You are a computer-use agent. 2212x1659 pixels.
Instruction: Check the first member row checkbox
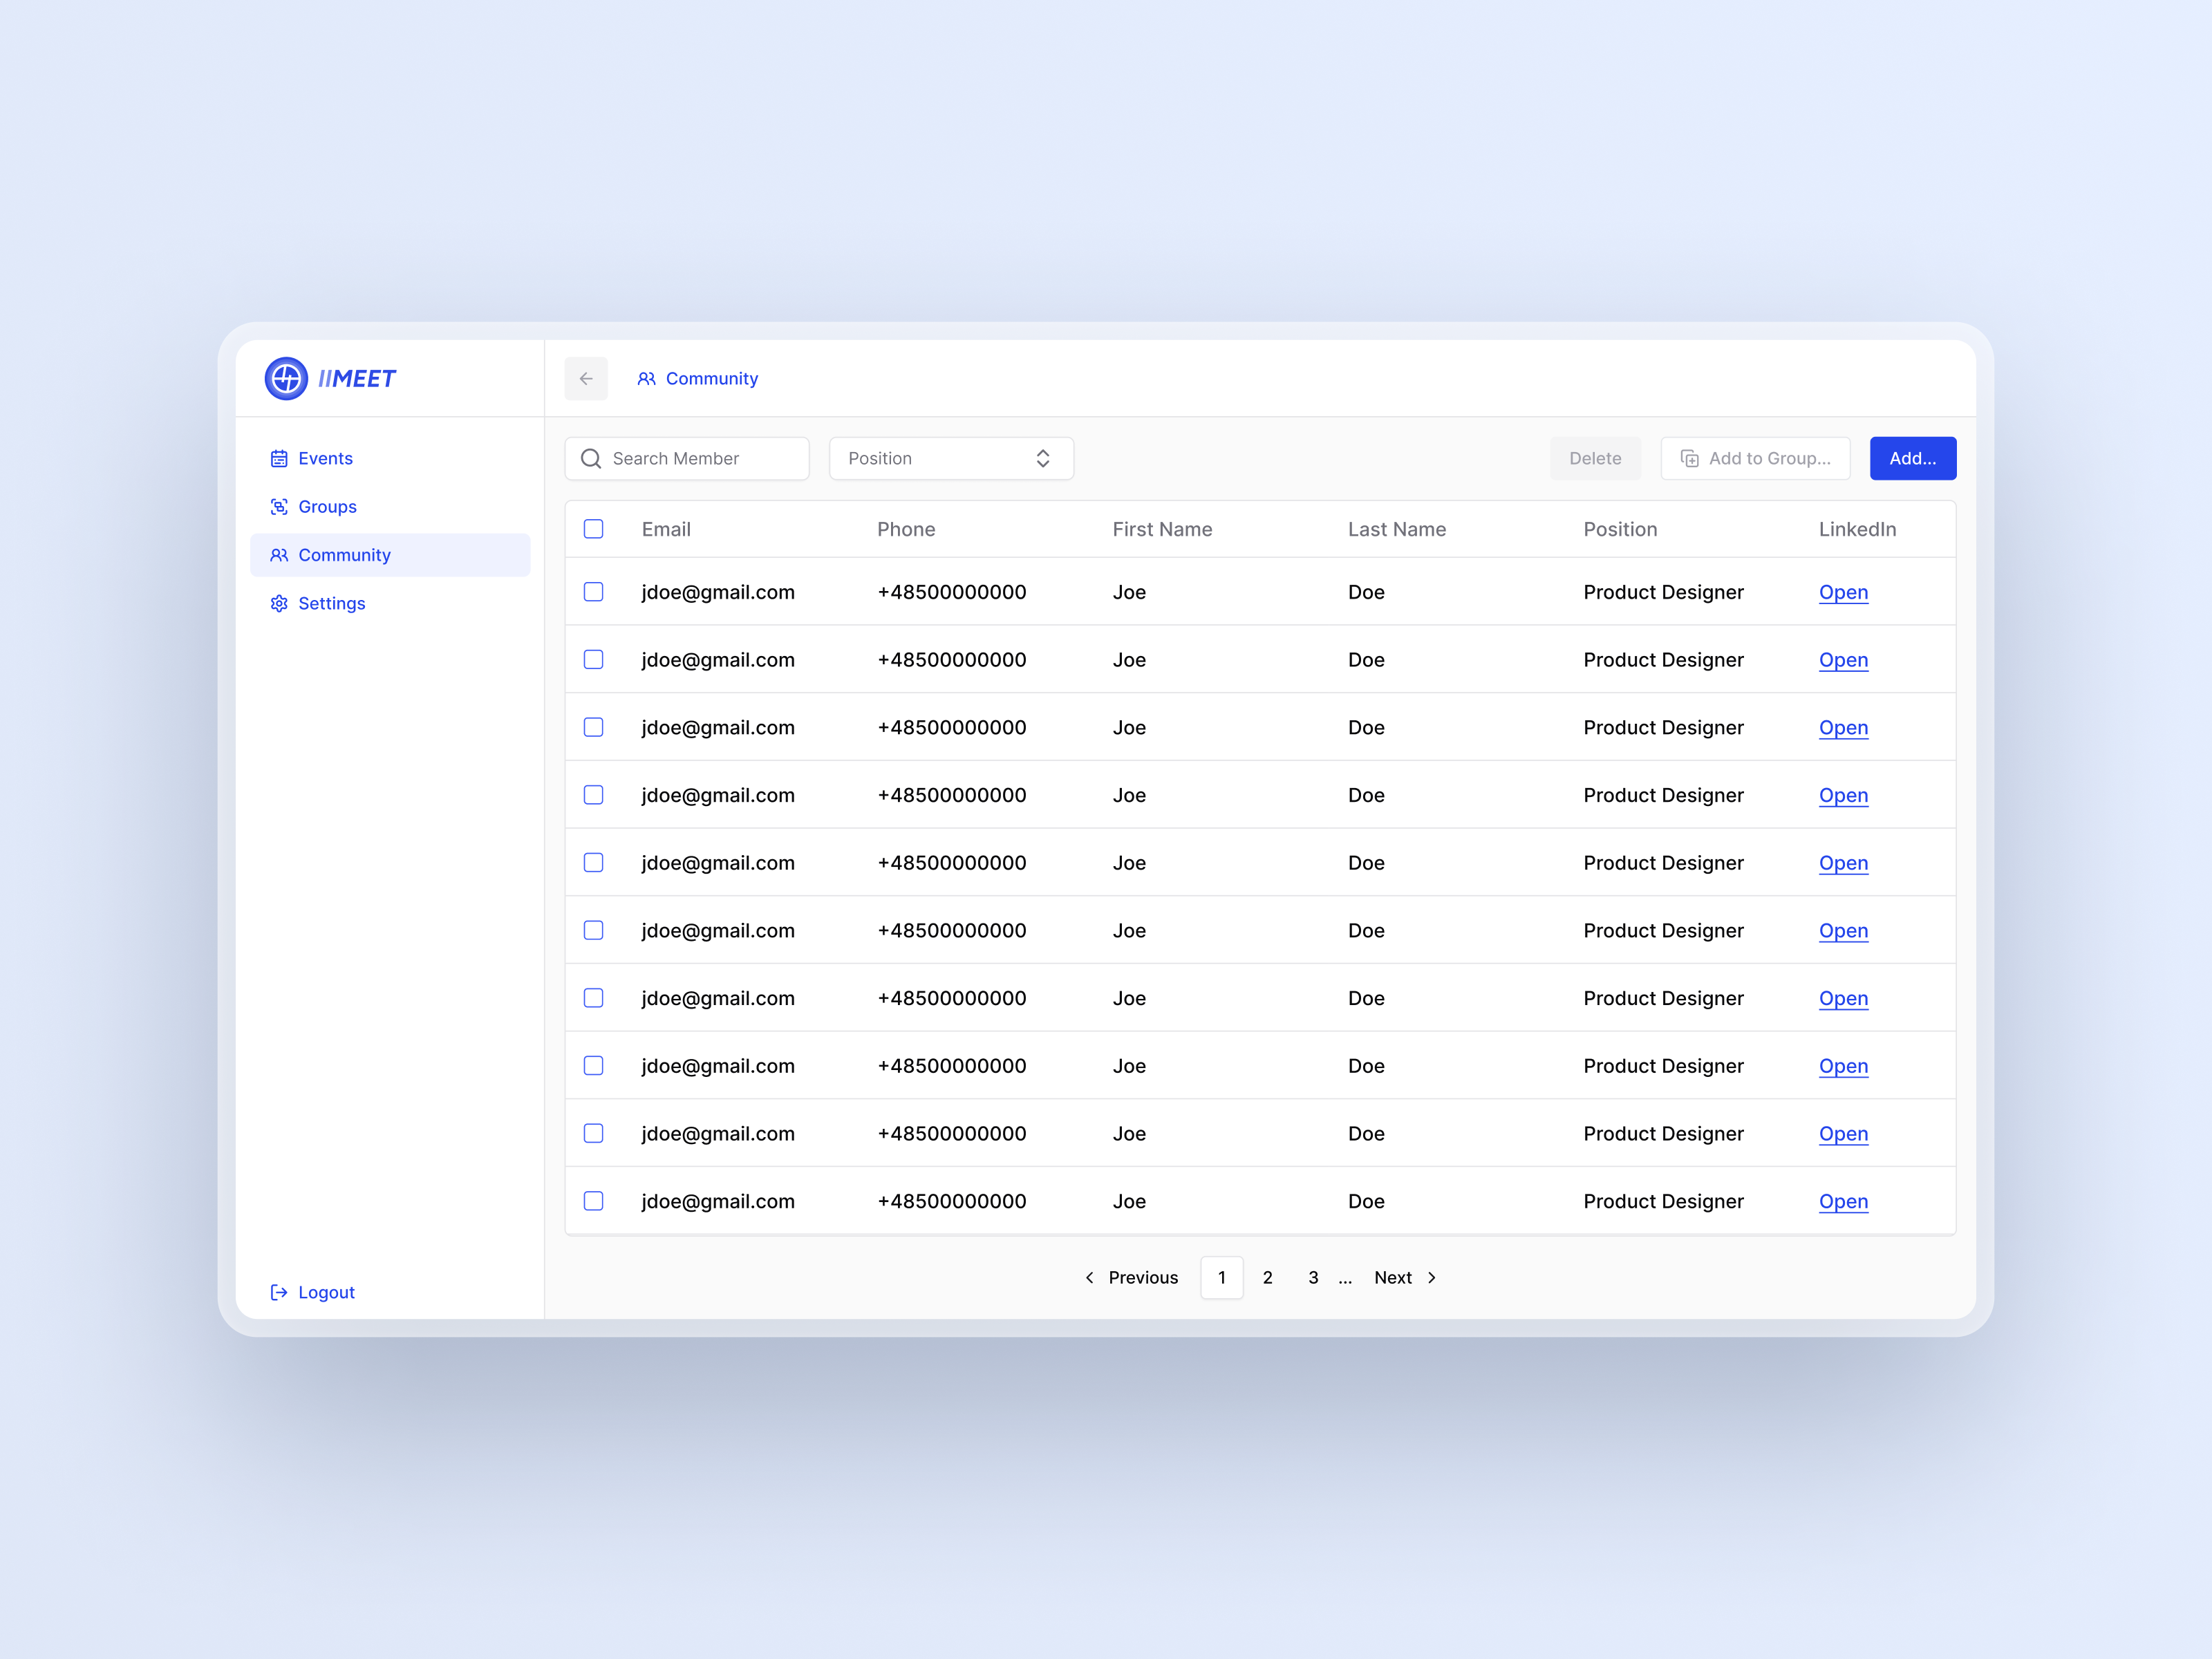593,592
